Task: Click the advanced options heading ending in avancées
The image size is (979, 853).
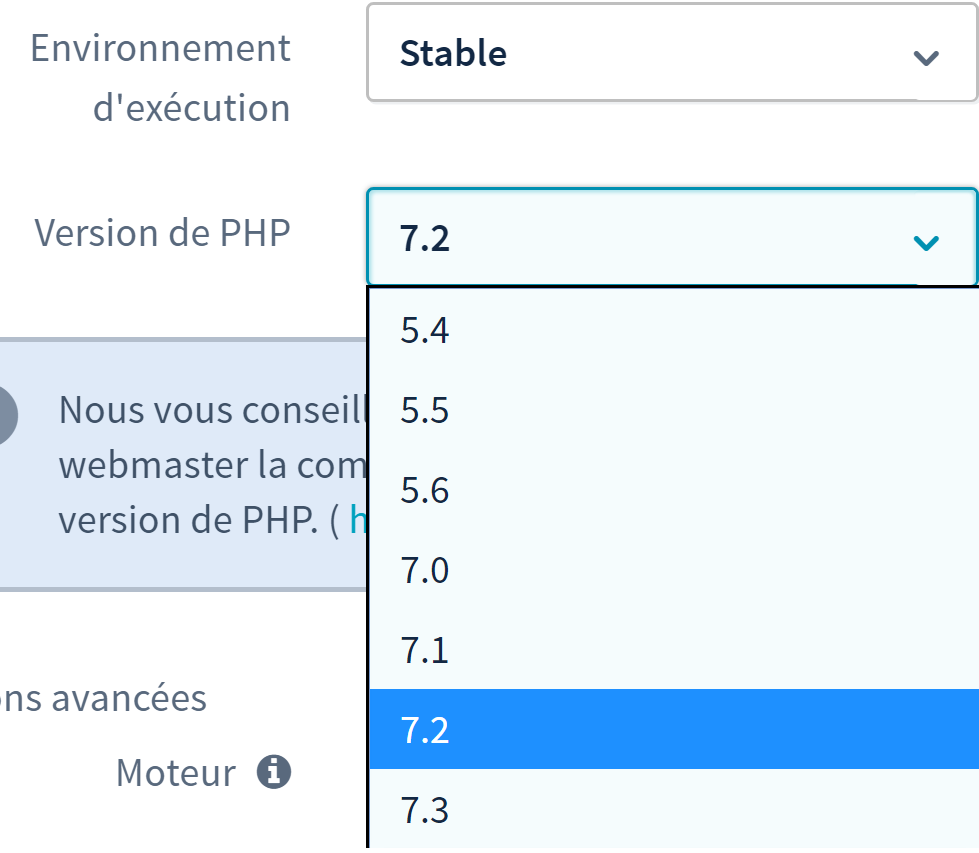Action: (x=102, y=698)
